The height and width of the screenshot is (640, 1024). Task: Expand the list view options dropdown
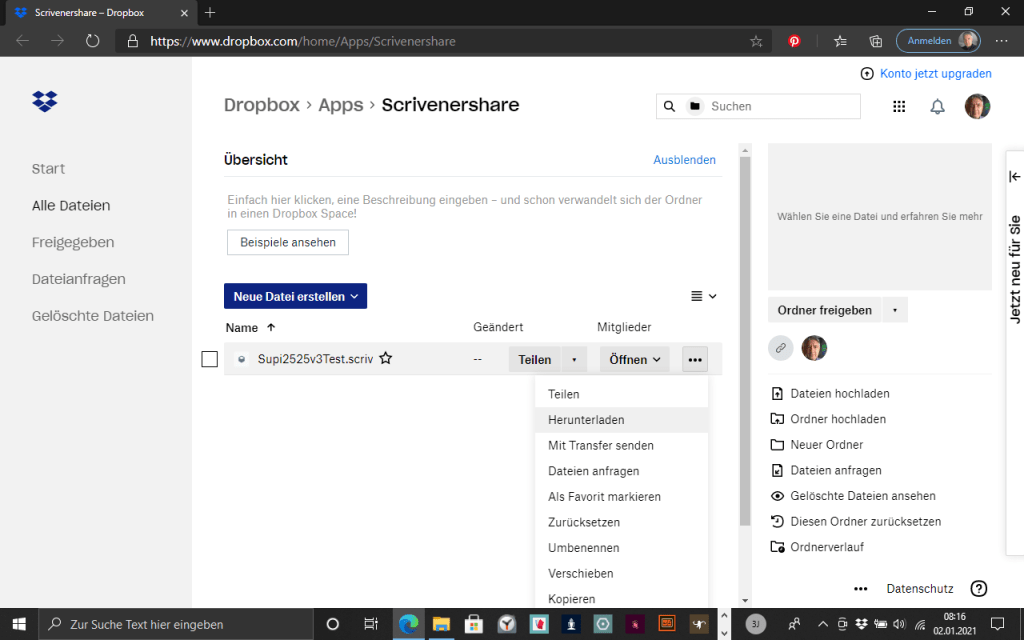pyautogui.click(x=704, y=296)
